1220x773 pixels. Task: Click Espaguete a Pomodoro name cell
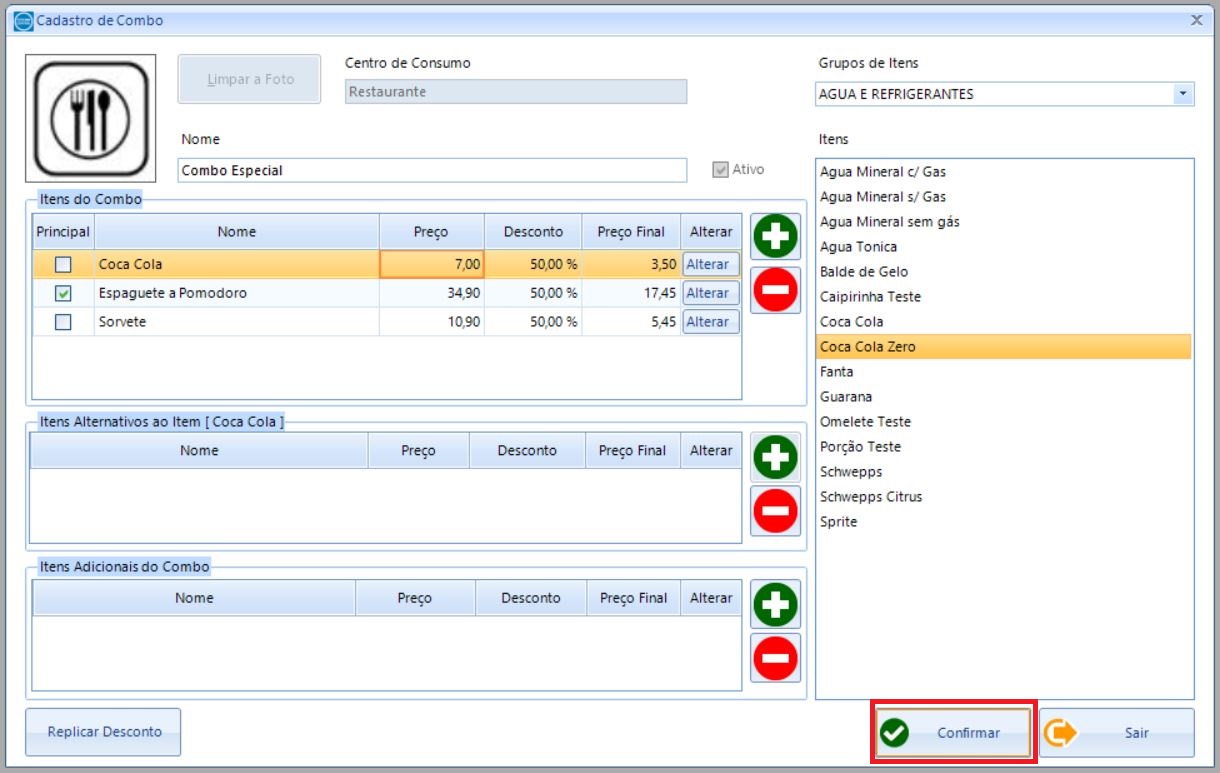[237, 293]
